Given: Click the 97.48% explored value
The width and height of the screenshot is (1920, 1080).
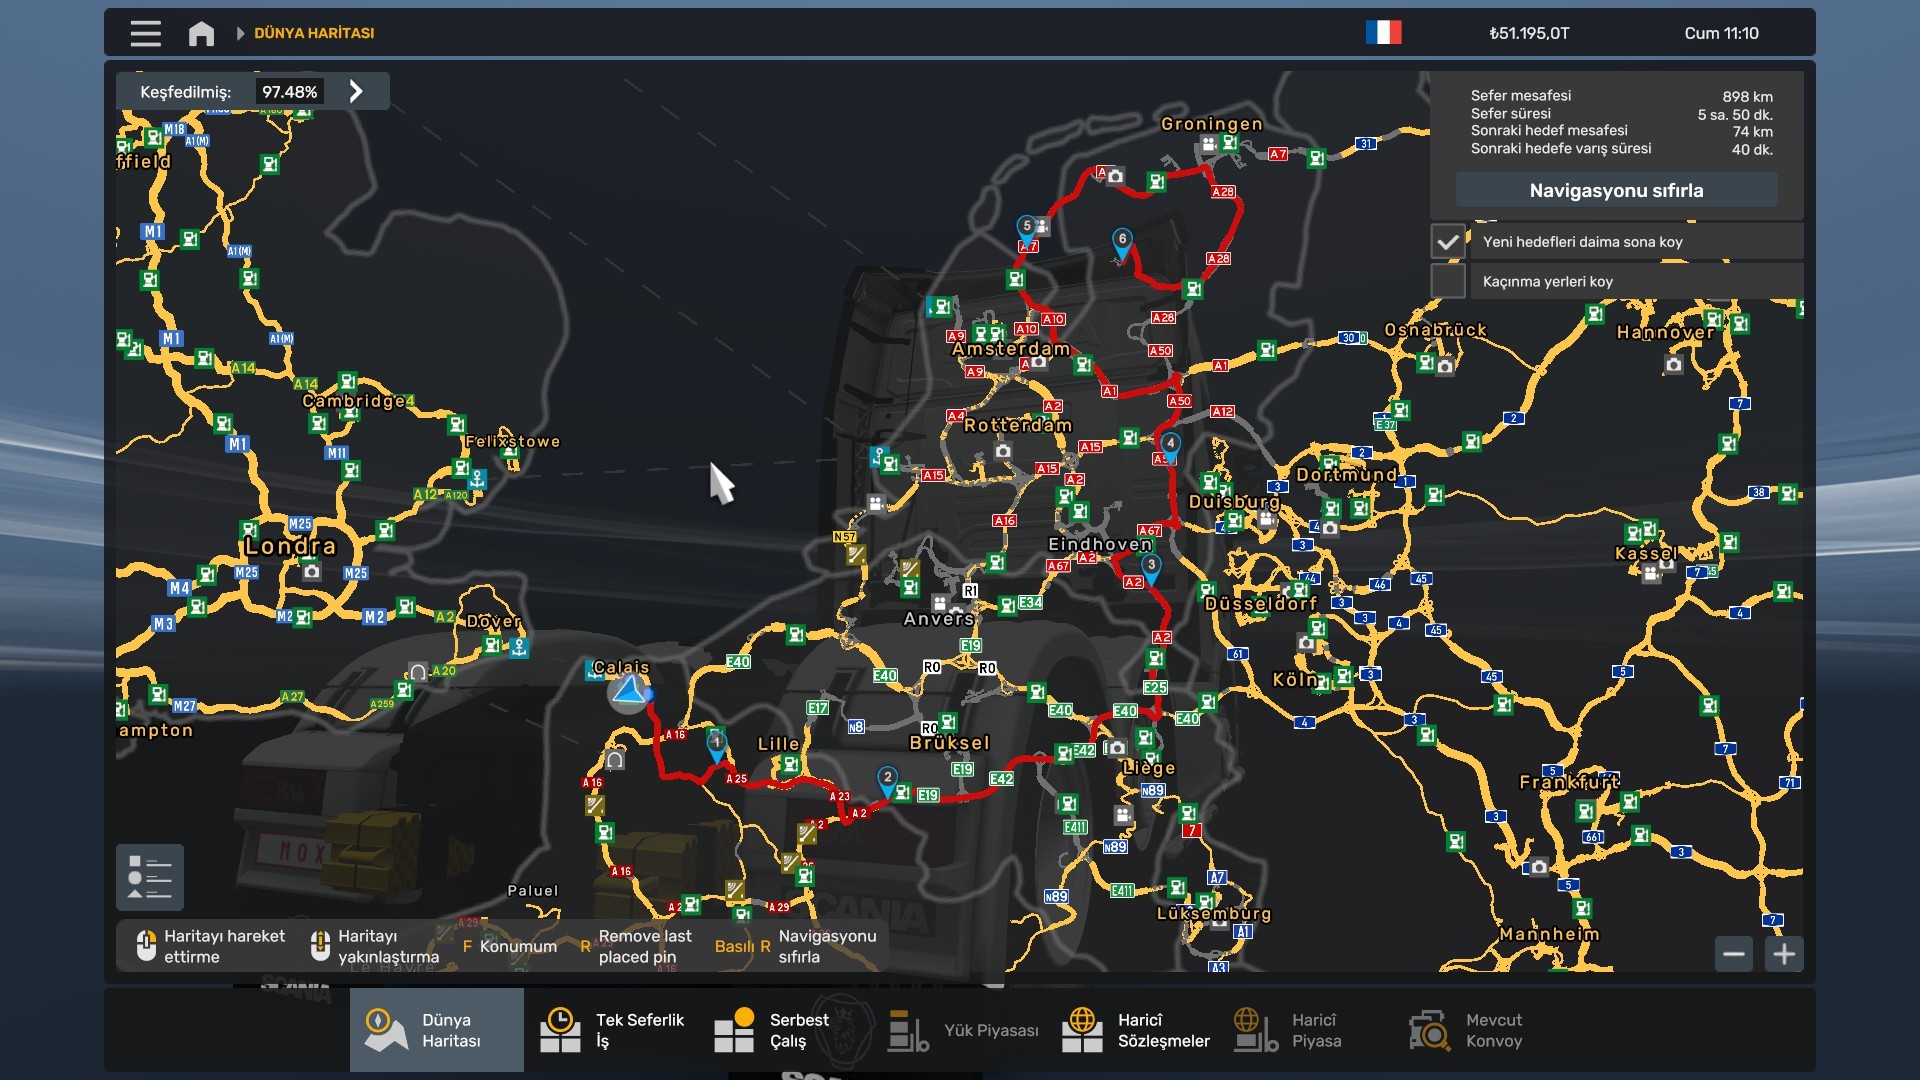Looking at the screenshot, I should [x=290, y=92].
